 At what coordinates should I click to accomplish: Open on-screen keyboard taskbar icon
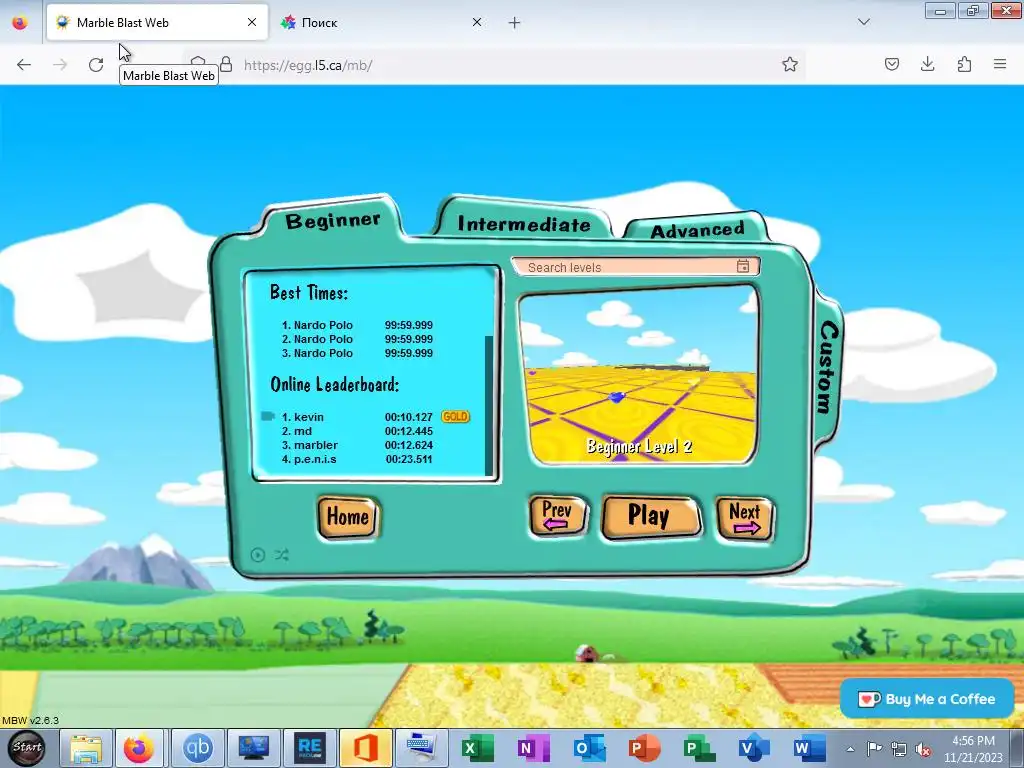tap(422, 748)
